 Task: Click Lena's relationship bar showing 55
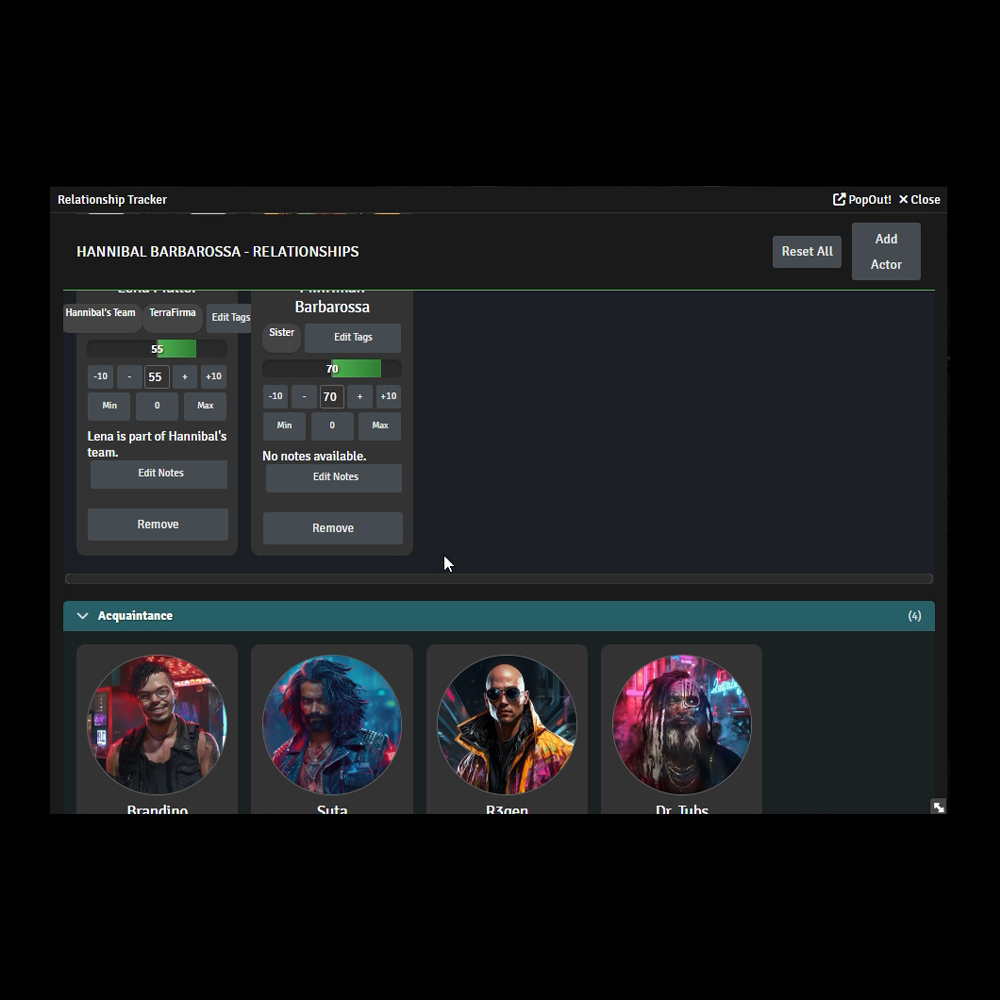pos(157,349)
